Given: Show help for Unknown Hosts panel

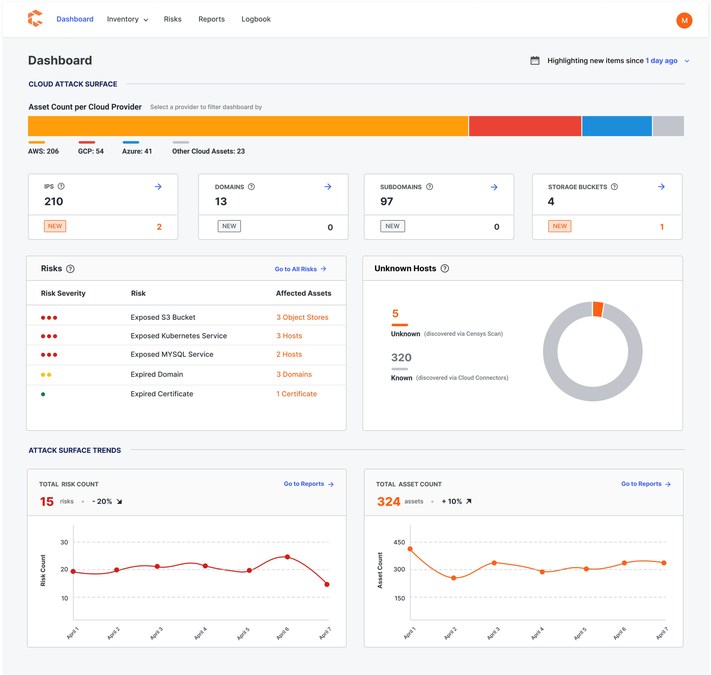Looking at the screenshot, I should click(x=445, y=268).
